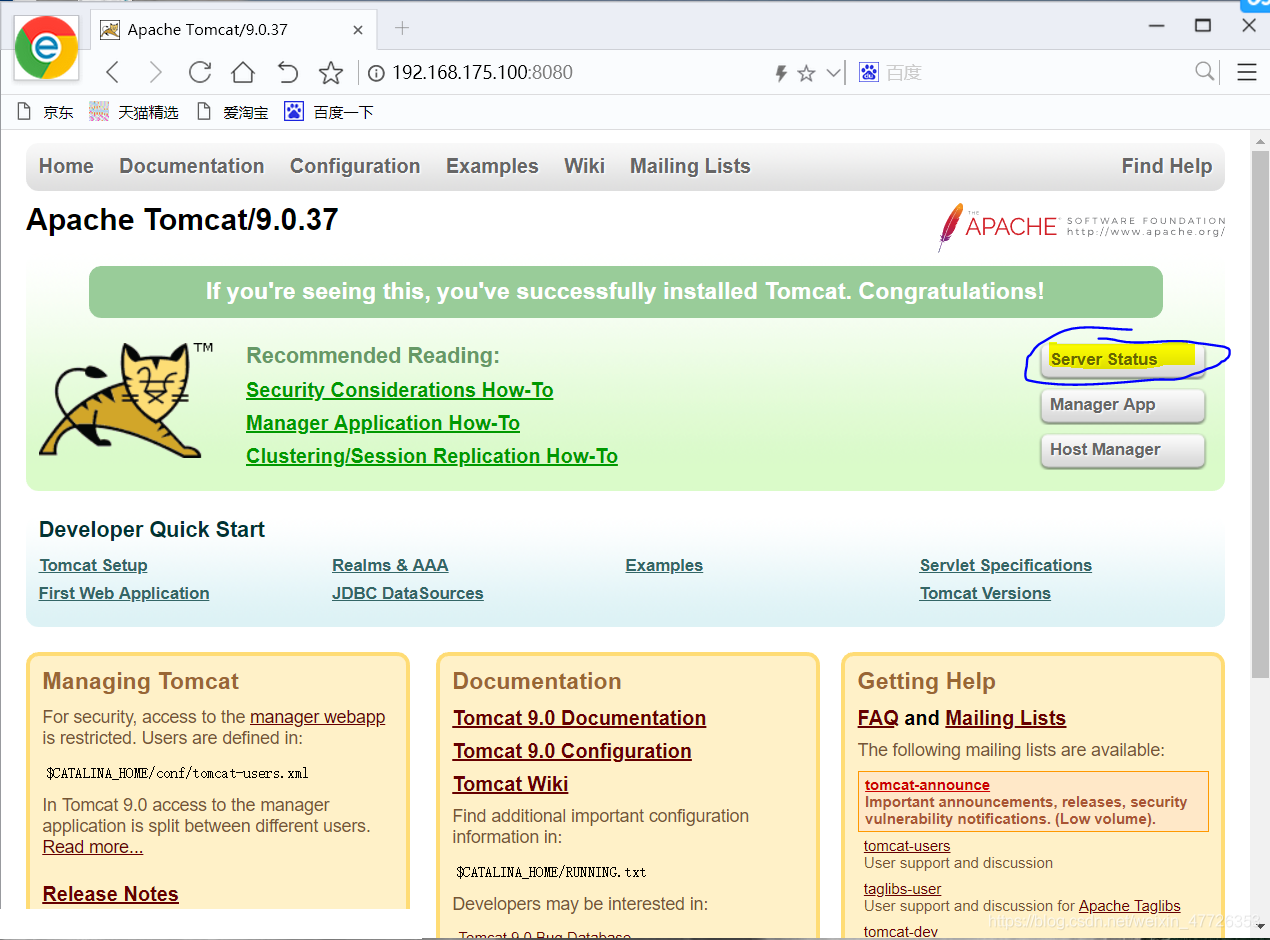Open First Web Application link

point(124,593)
